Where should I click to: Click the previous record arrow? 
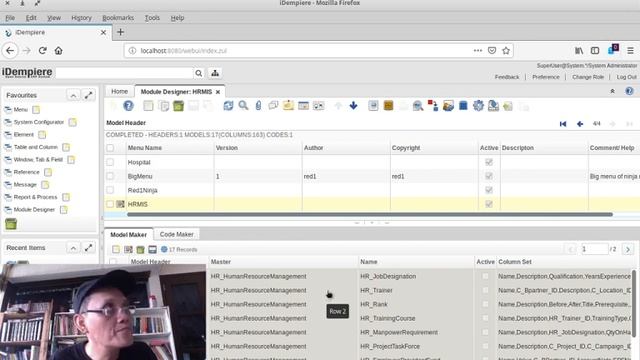coord(580,124)
